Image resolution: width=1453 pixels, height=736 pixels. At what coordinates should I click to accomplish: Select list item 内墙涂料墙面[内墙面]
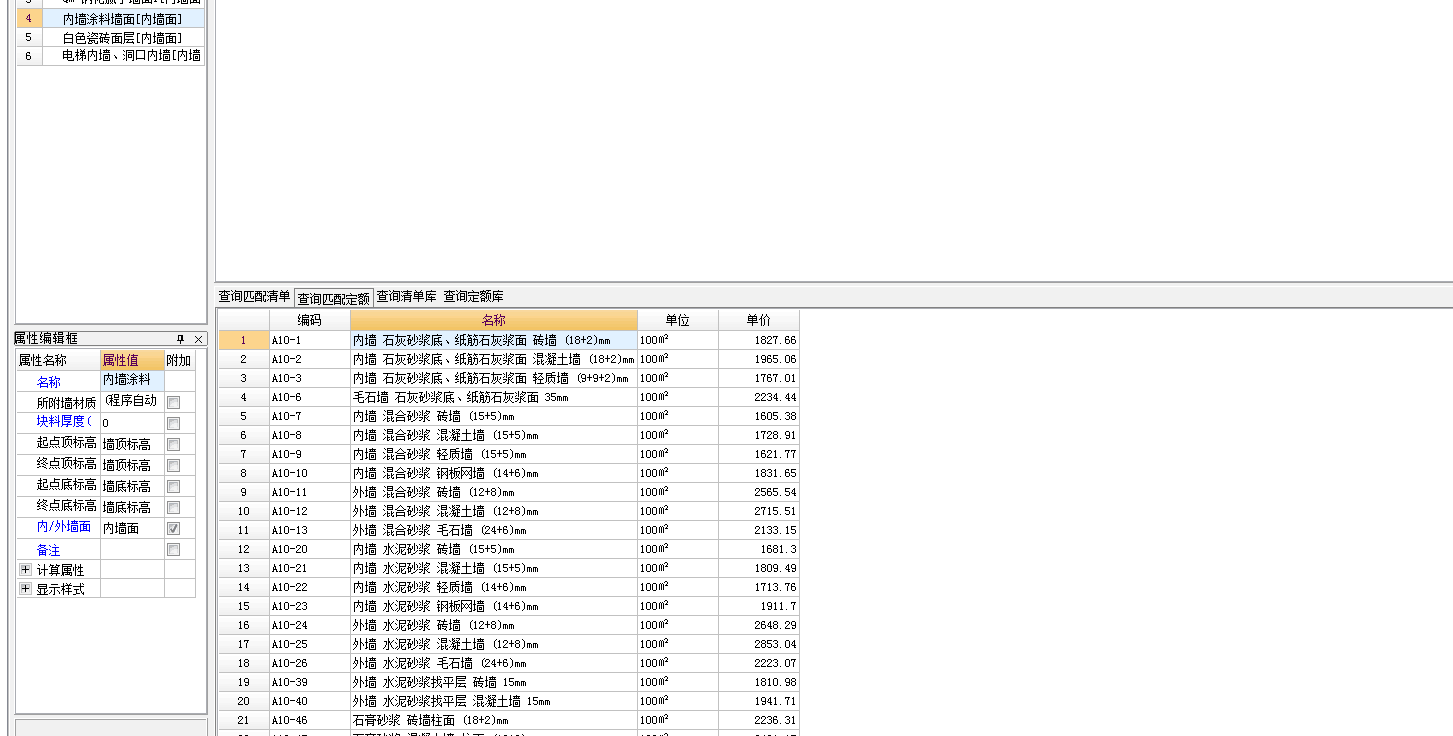(x=123, y=19)
